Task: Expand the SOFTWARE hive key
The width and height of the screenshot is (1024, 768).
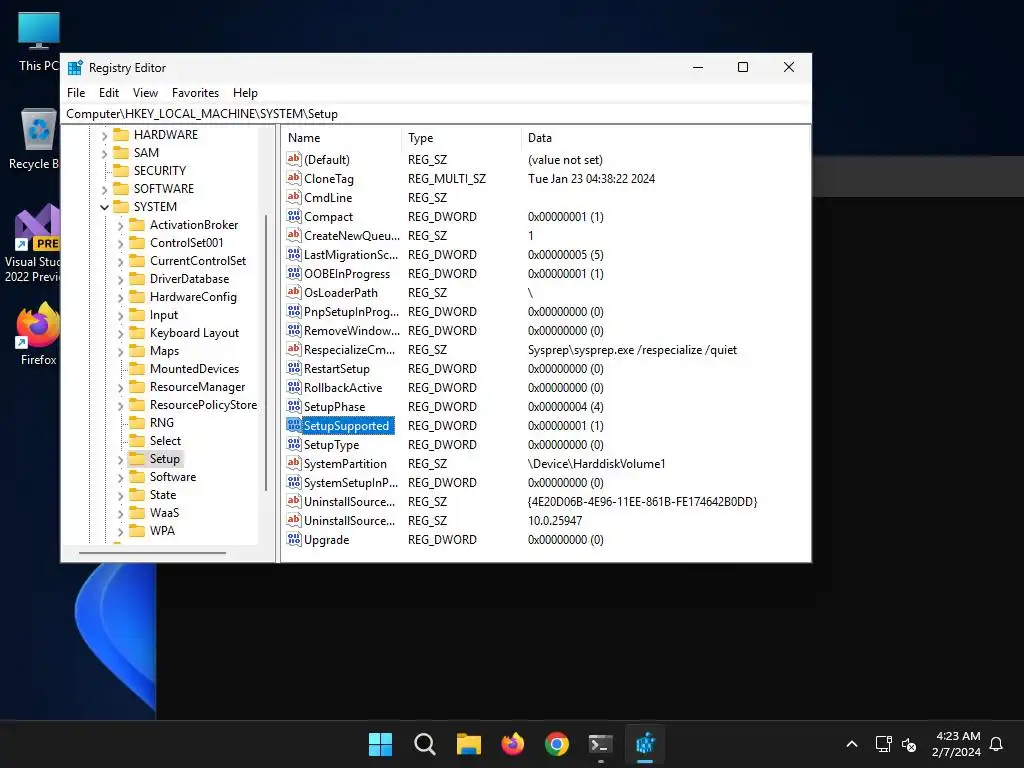Action: tap(104, 189)
